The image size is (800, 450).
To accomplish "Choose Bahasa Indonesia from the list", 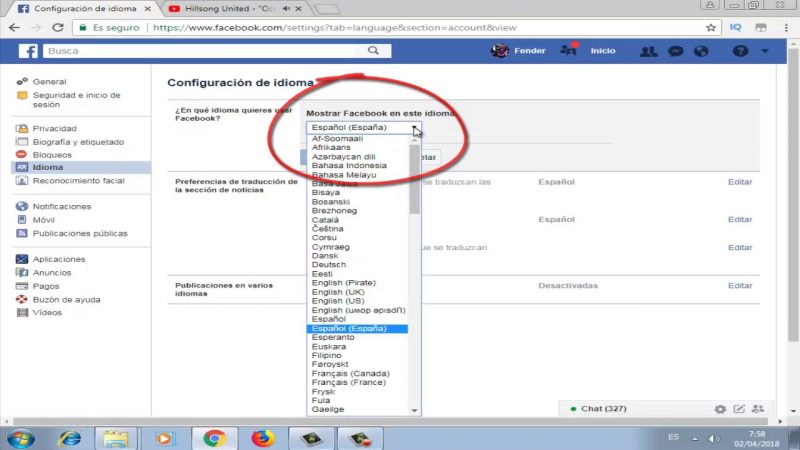I will pyautogui.click(x=349, y=165).
